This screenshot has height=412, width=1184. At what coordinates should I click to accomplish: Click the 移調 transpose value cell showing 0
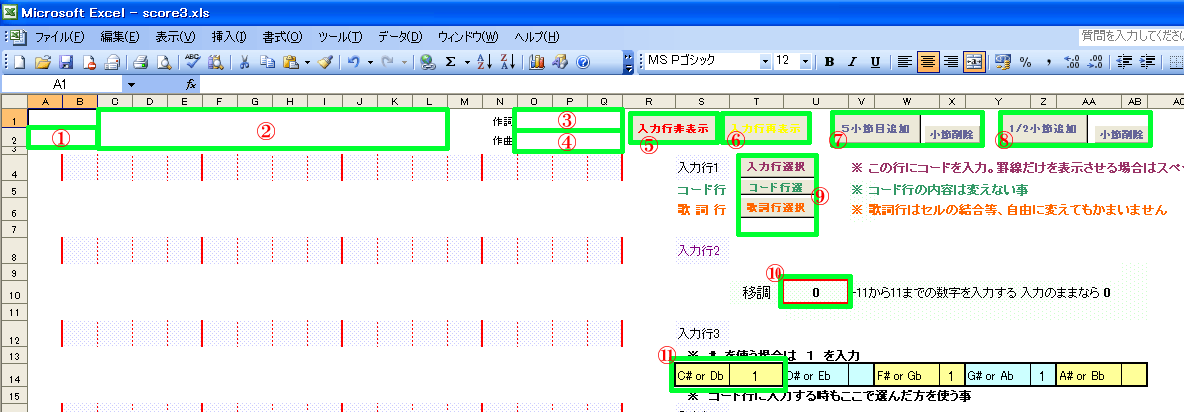816,293
